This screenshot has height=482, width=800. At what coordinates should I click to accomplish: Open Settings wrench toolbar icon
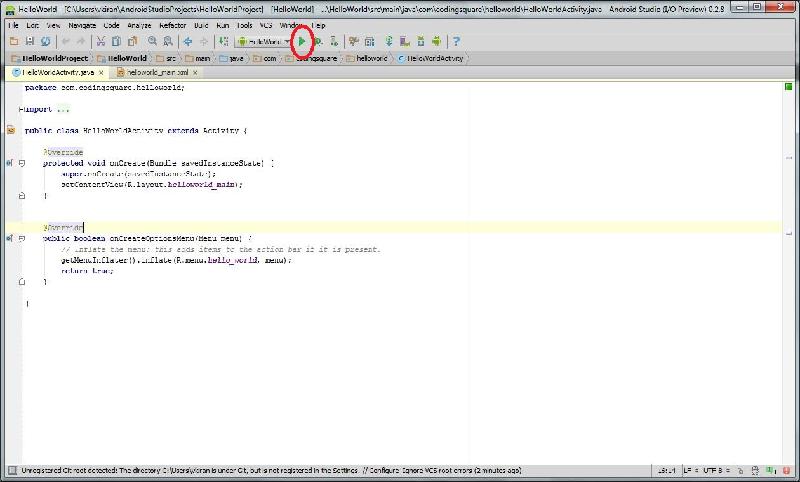point(354,41)
